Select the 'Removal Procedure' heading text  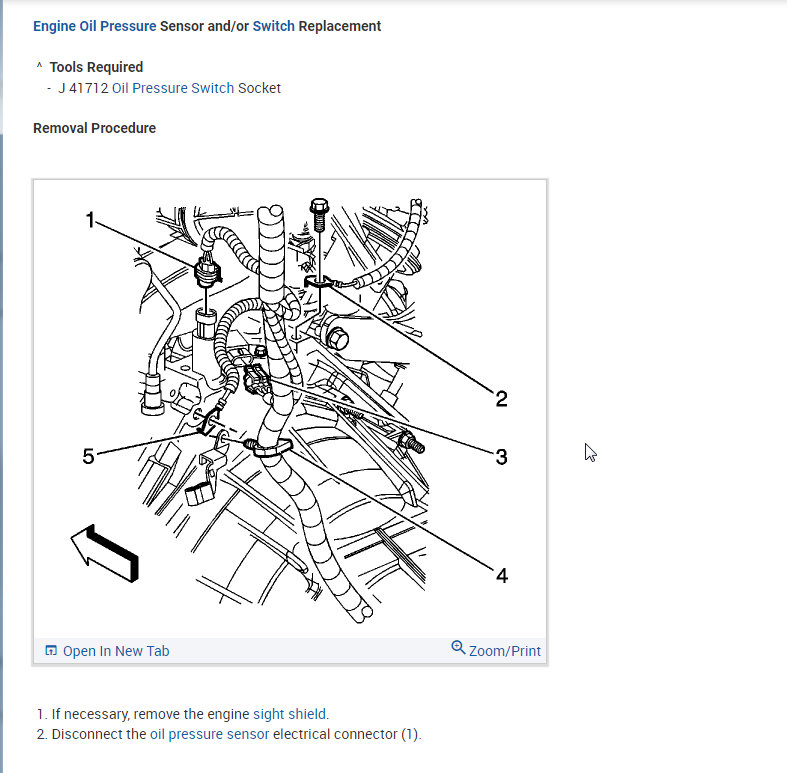pyautogui.click(x=94, y=128)
